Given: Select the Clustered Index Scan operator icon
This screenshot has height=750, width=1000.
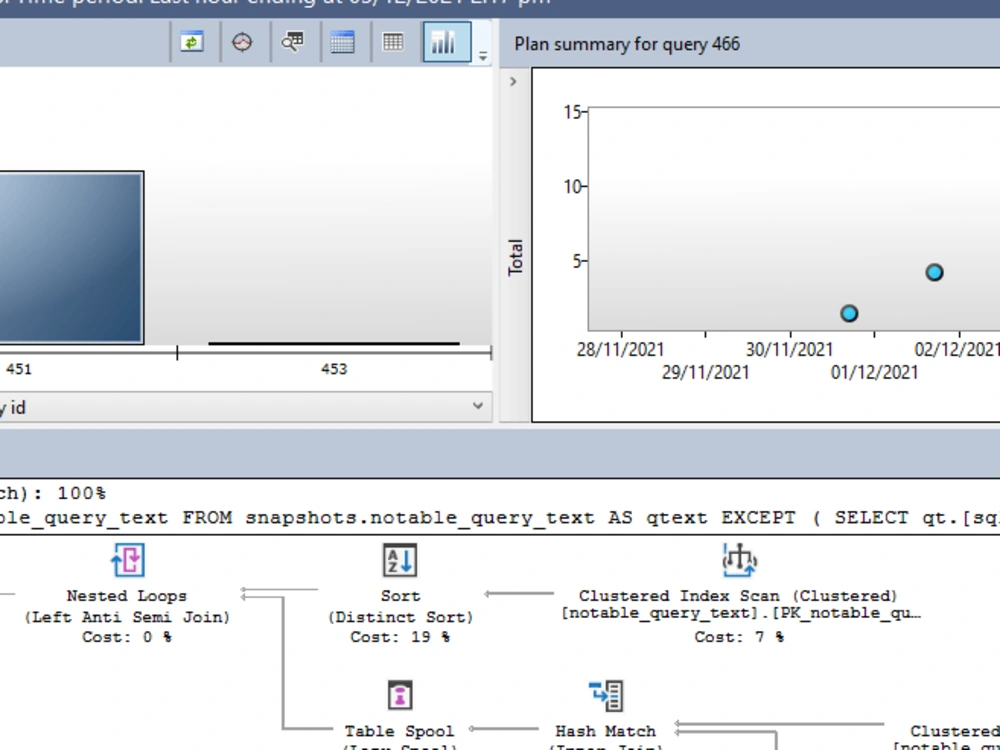Looking at the screenshot, I should 739,560.
